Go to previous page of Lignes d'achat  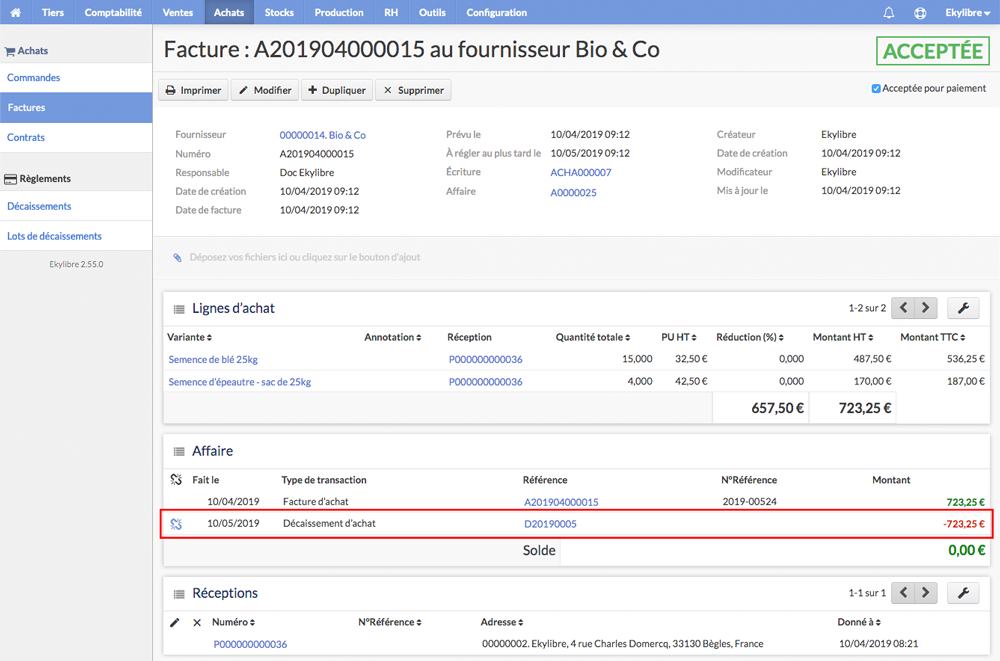pyautogui.click(x=903, y=308)
